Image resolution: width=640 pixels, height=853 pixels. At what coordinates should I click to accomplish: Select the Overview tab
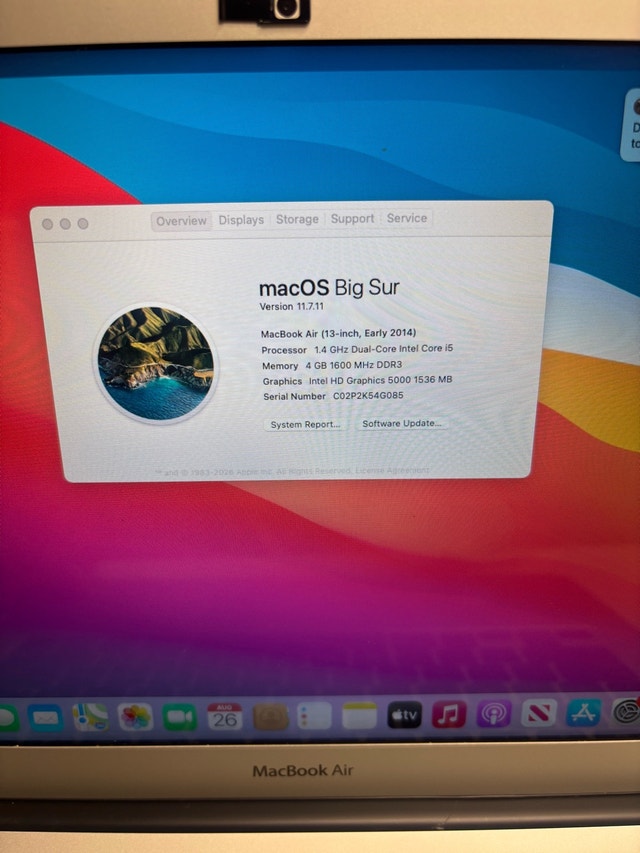pos(181,221)
